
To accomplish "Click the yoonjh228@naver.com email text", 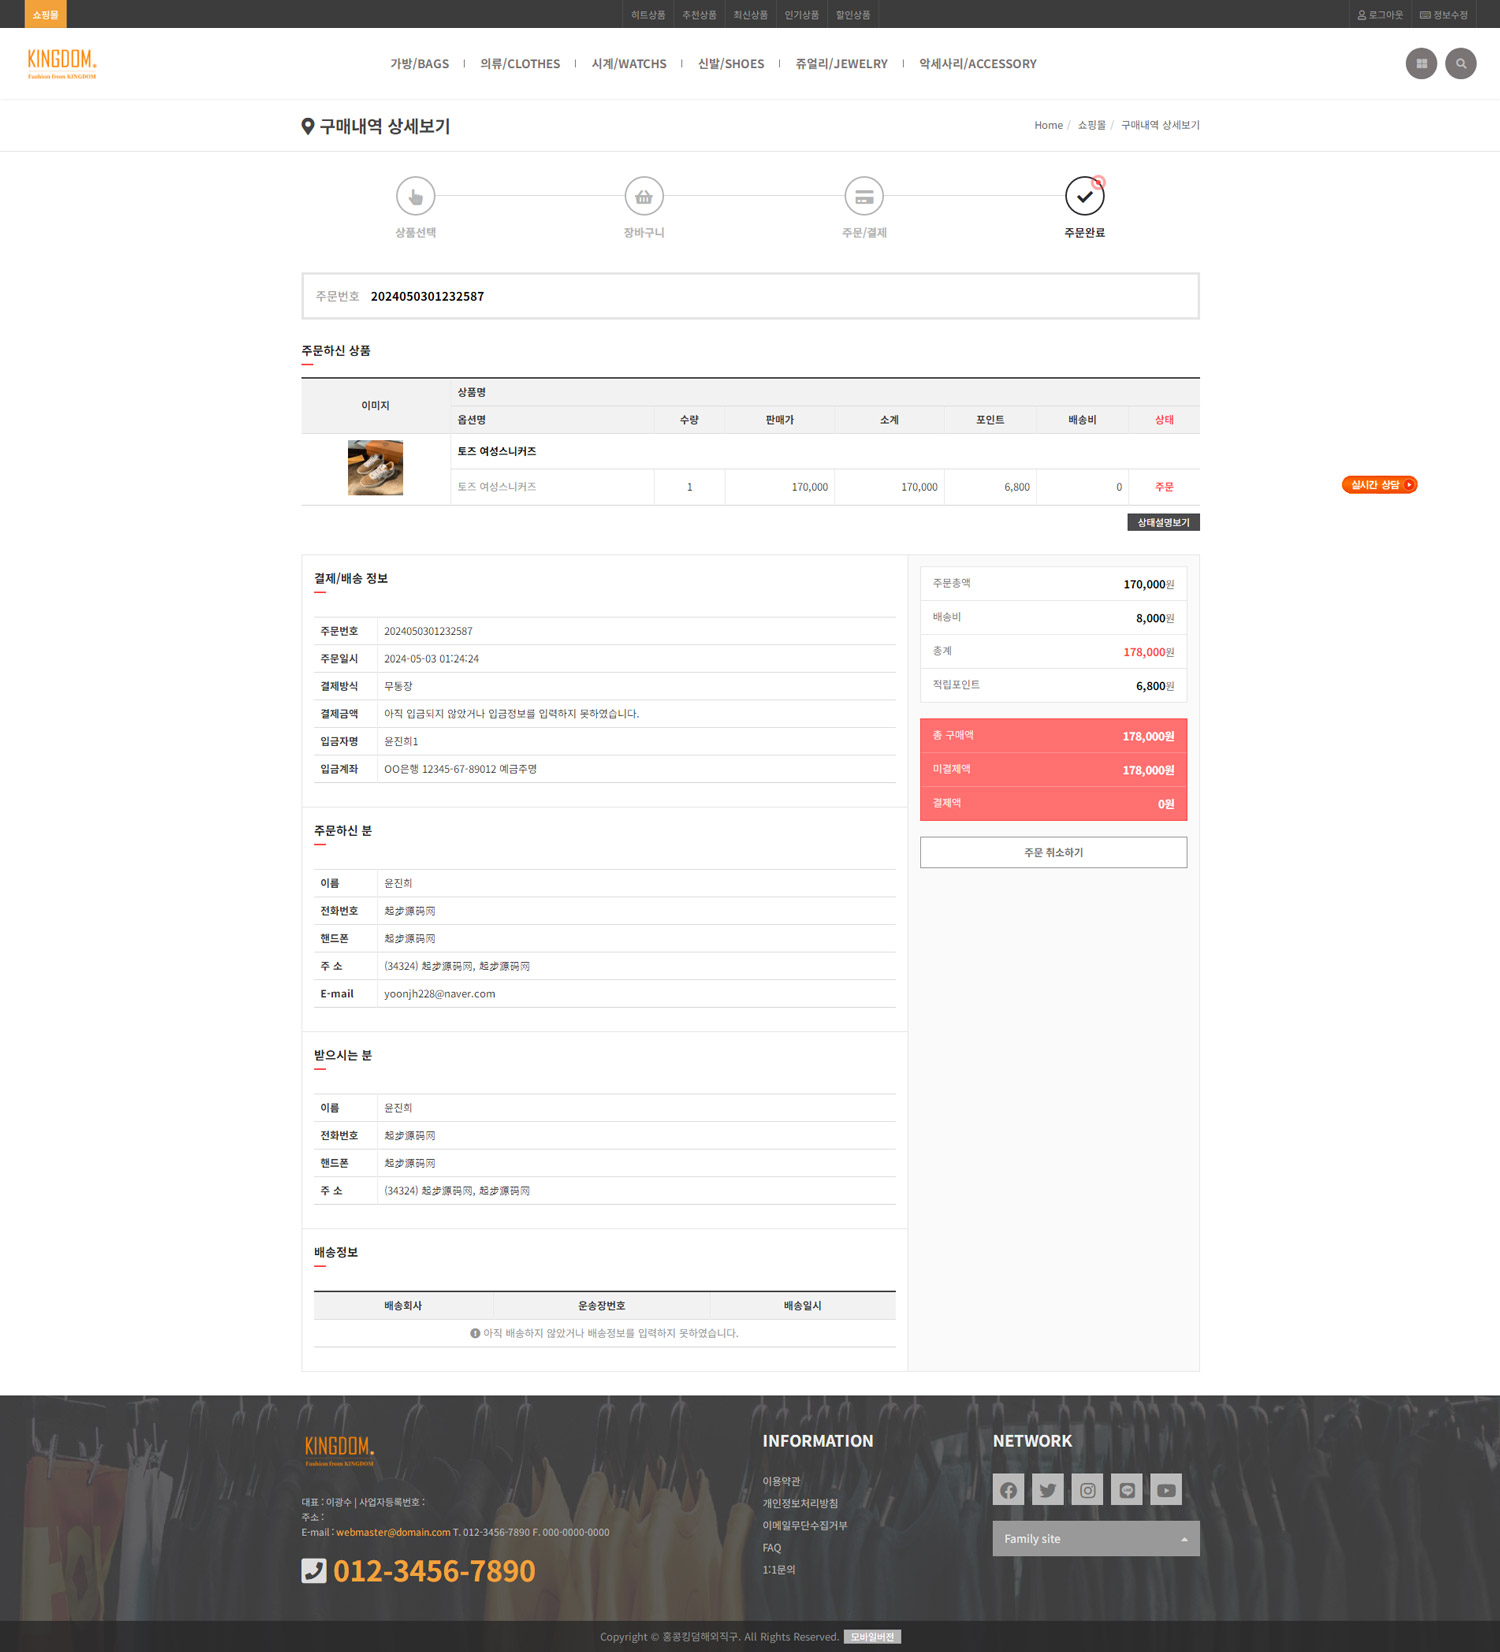I will (x=440, y=994).
